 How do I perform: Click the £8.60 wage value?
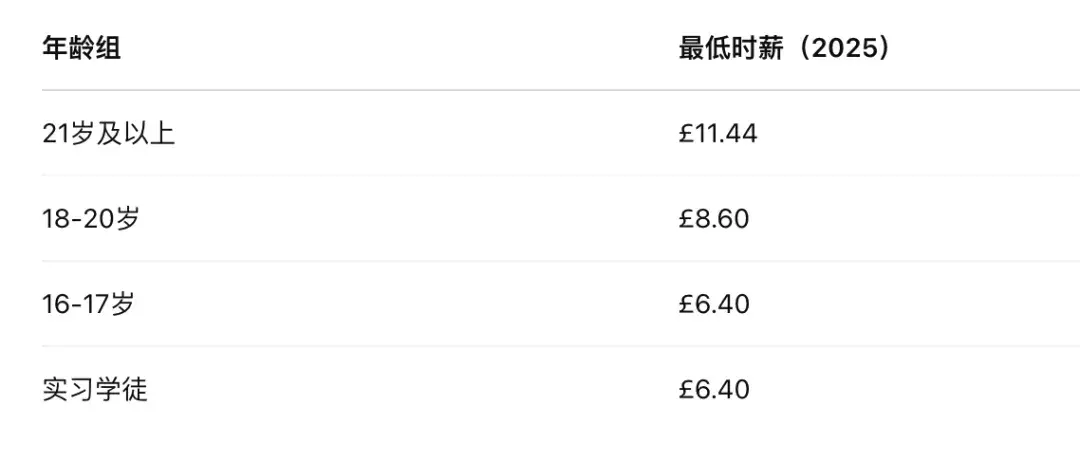pos(713,218)
